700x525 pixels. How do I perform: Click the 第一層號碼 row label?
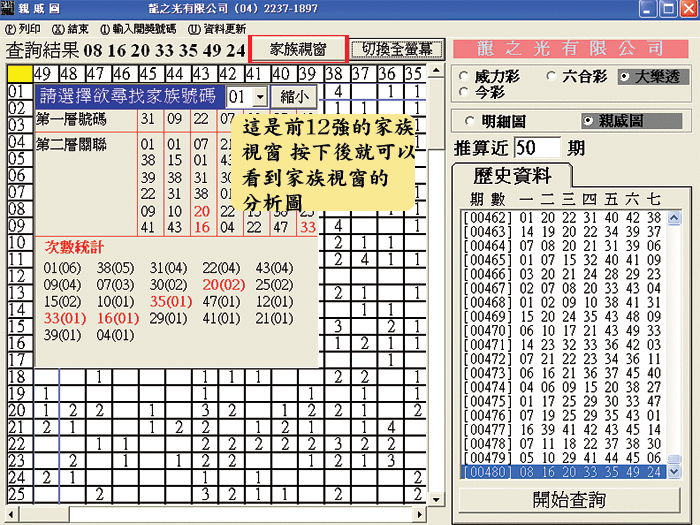click(x=71, y=120)
